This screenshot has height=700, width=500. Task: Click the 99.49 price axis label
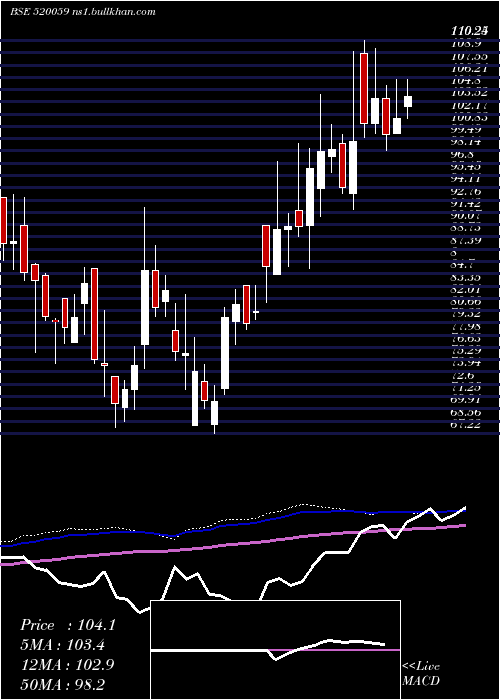click(468, 129)
